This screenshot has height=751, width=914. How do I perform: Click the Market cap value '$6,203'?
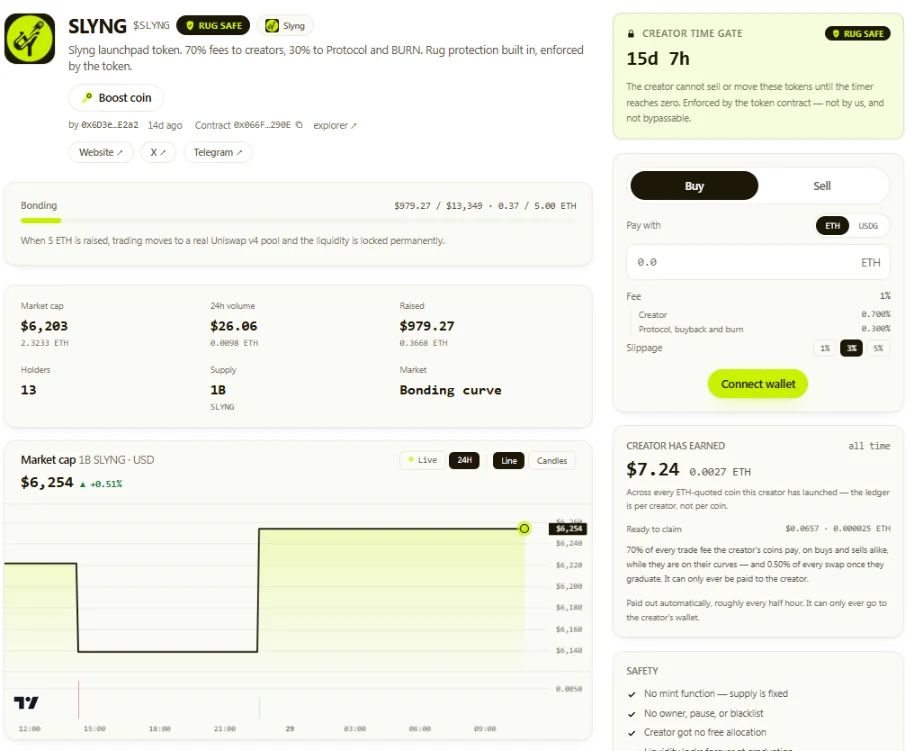pos(44,326)
